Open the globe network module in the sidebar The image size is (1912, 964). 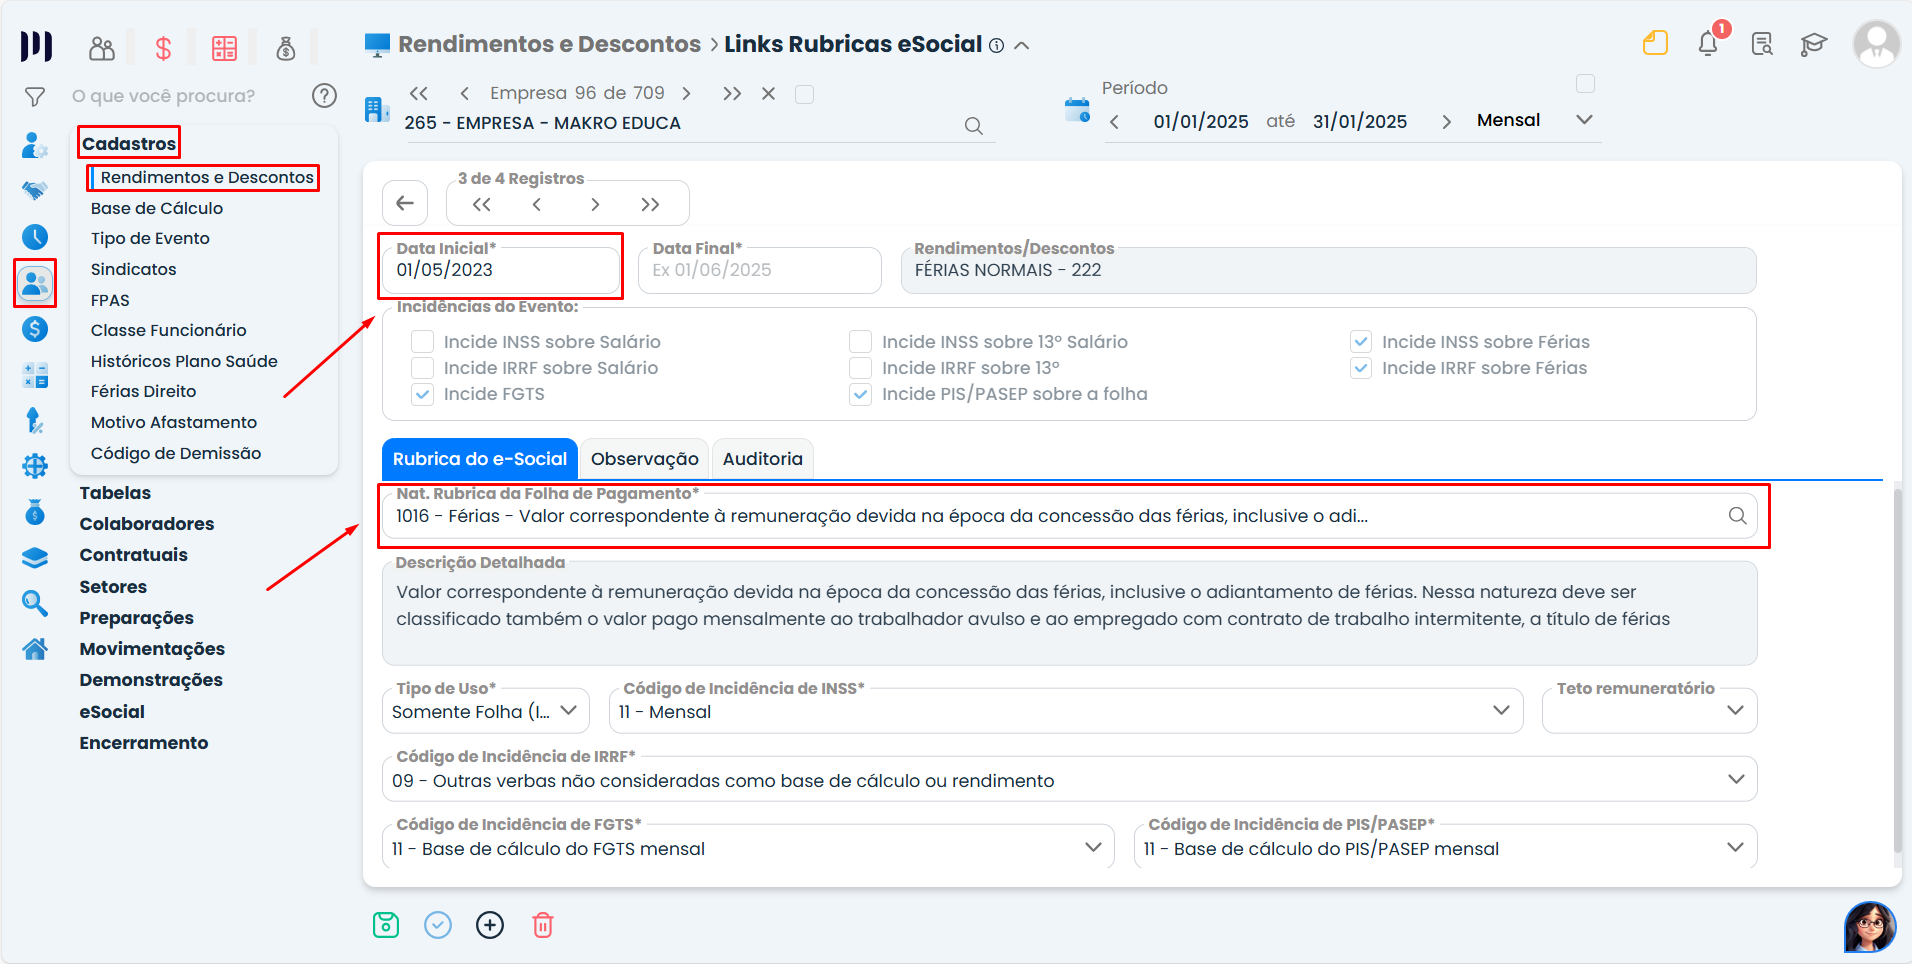point(35,466)
